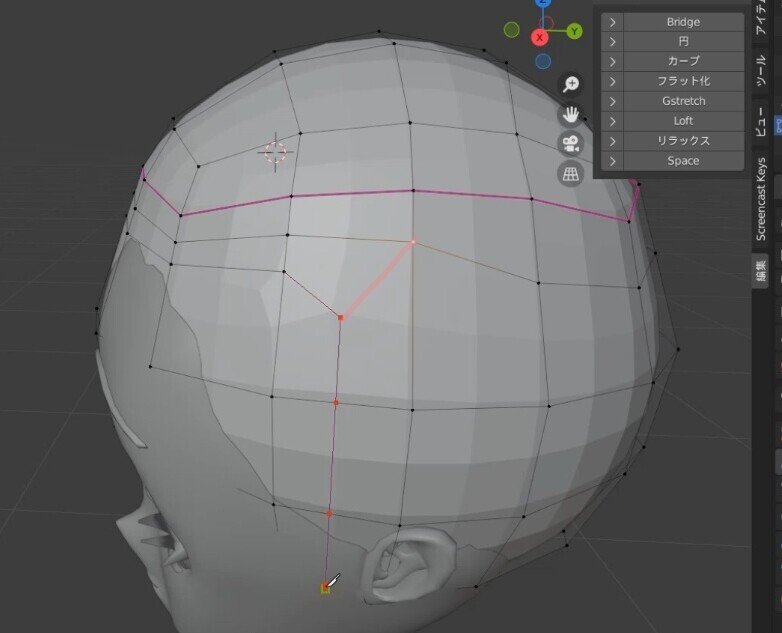Expand the Loft section arrow
Viewport: 782px width, 633px height.
612,122
